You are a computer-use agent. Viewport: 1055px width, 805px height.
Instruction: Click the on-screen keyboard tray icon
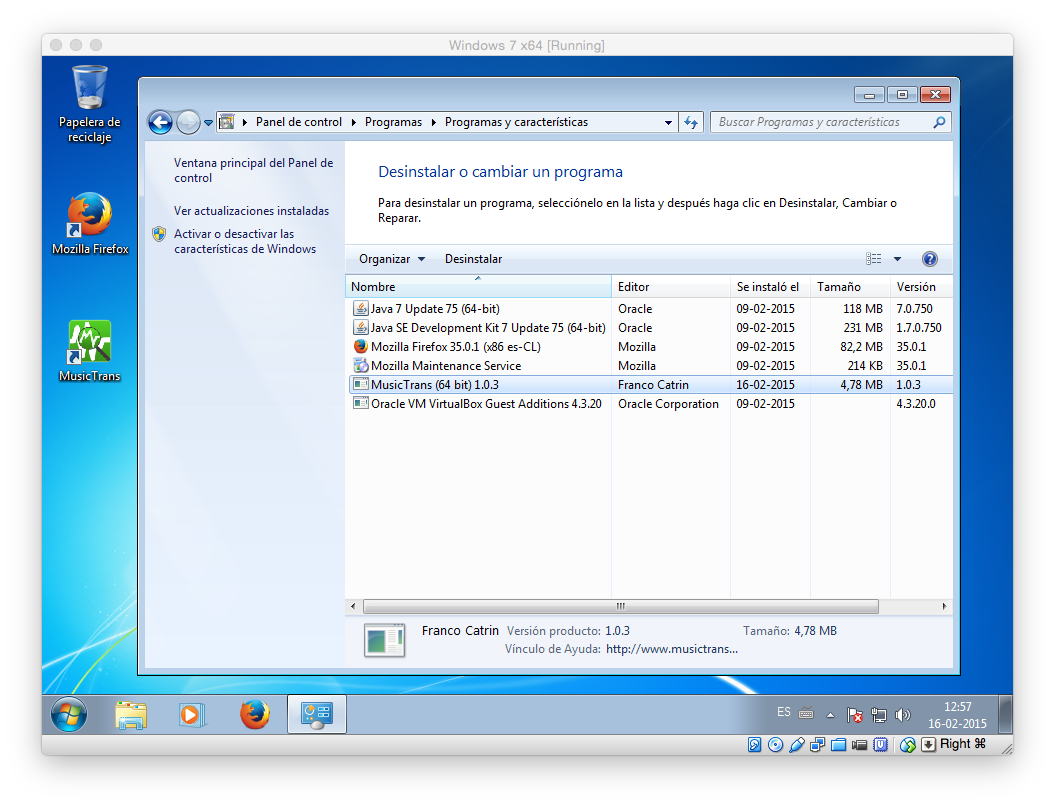806,713
